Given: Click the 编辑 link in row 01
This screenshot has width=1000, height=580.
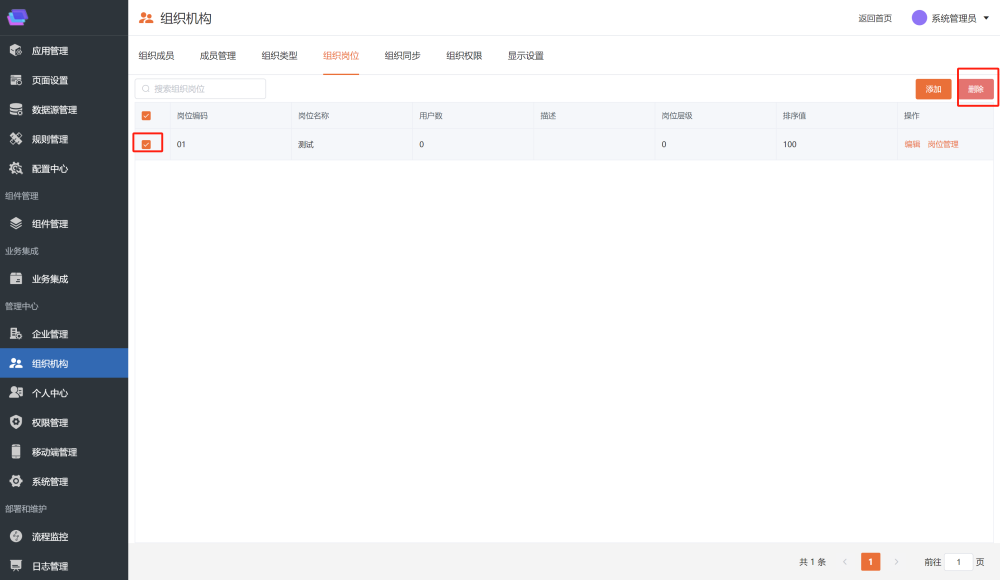Looking at the screenshot, I should pyautogui.click(x=912, y=145).
